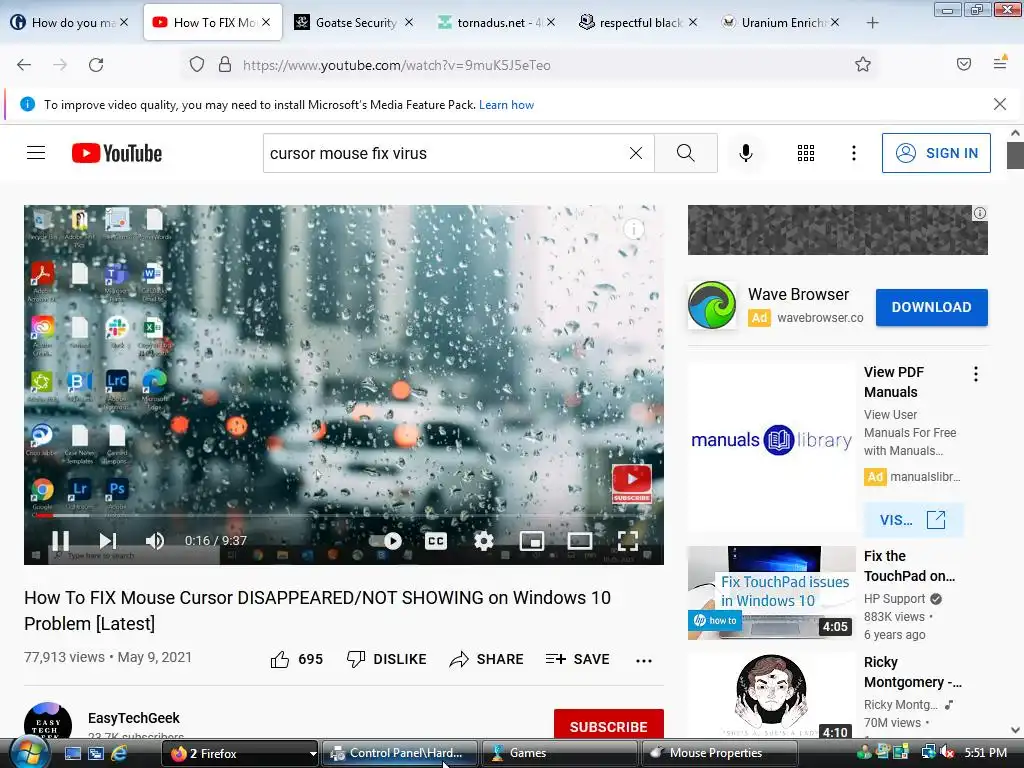1024x768 pixels.
Task: Open the Windows Start orb
Action: [x=27, y=753]
